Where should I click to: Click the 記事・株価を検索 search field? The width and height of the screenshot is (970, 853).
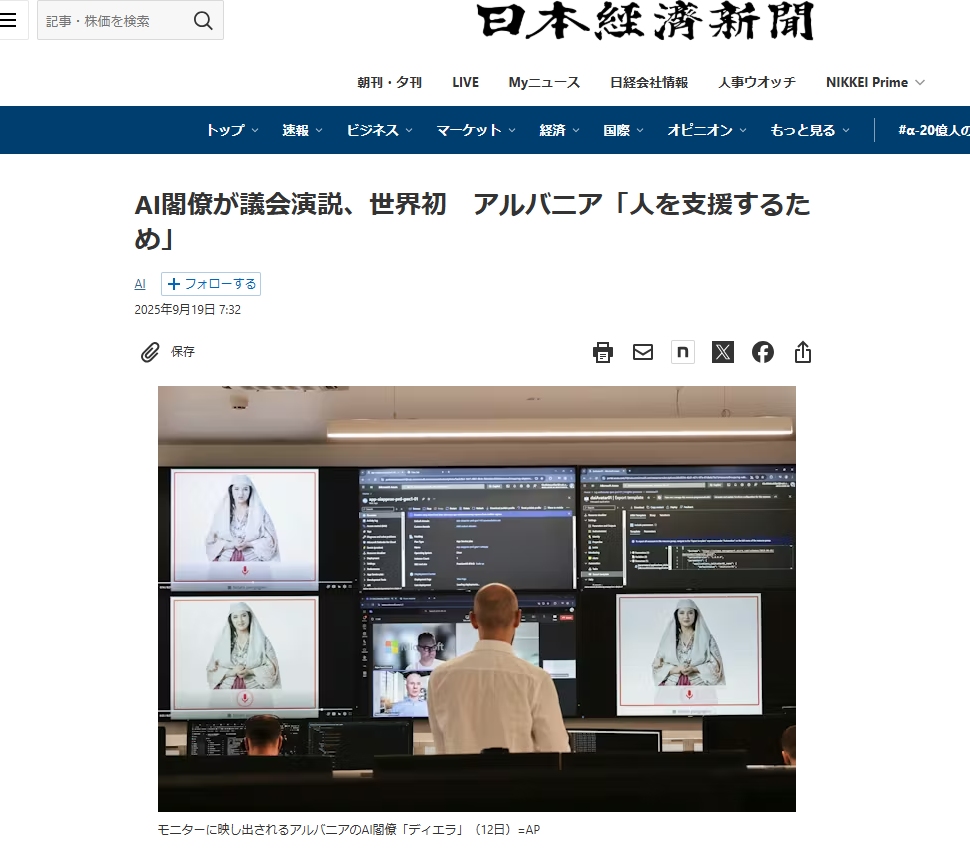(110, 21)
